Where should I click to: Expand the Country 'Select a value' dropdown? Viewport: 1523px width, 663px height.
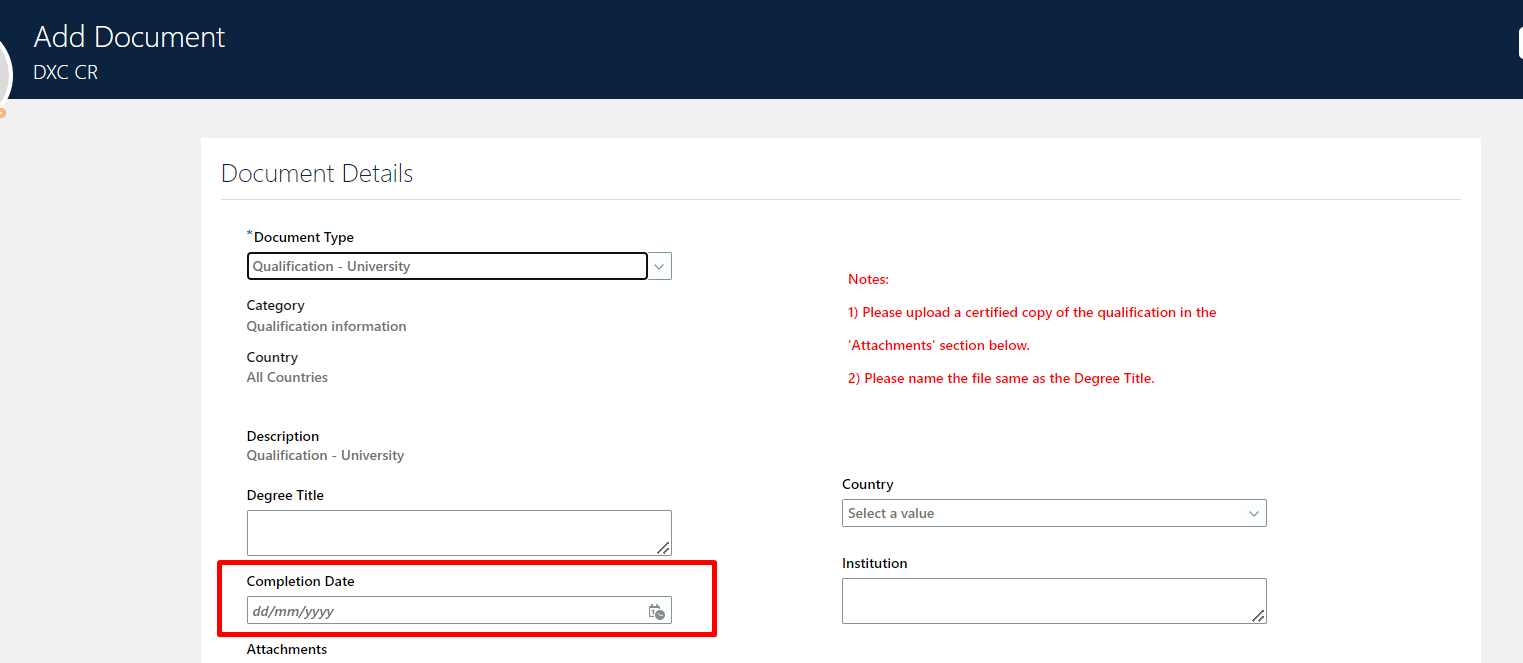(1054, 513)
